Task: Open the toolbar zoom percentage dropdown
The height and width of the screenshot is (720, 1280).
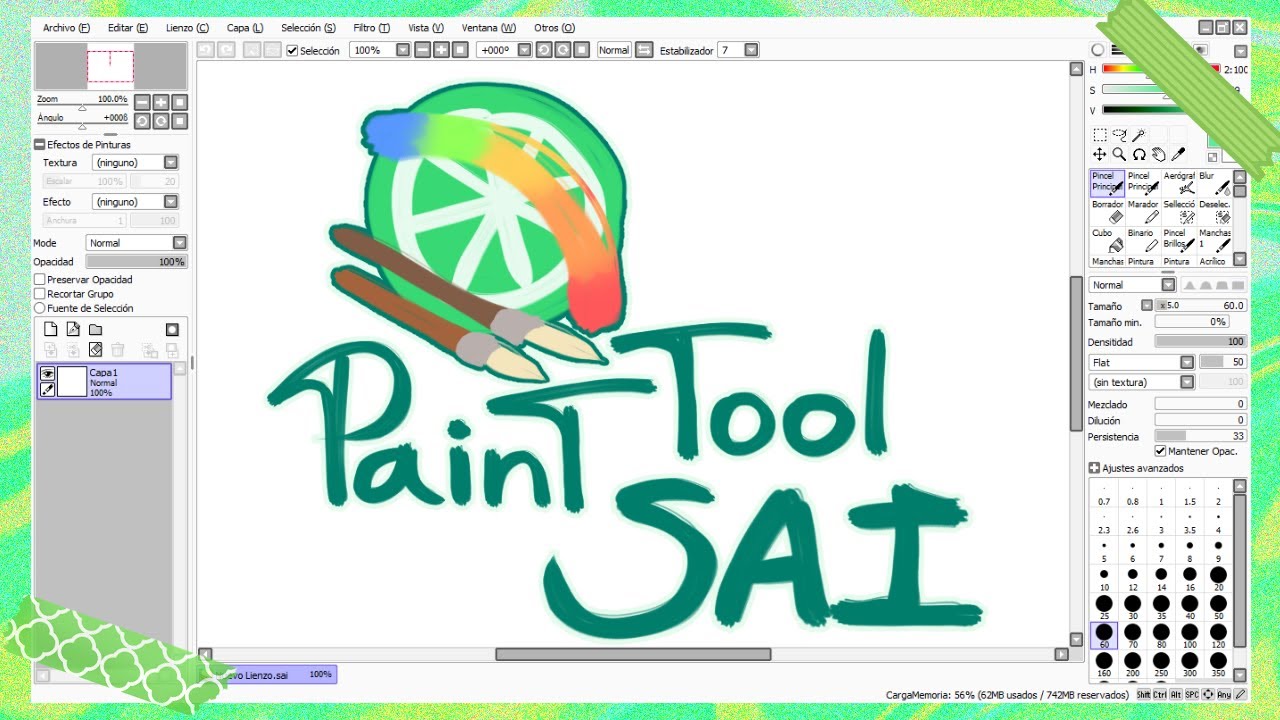Action: point(403,50)
